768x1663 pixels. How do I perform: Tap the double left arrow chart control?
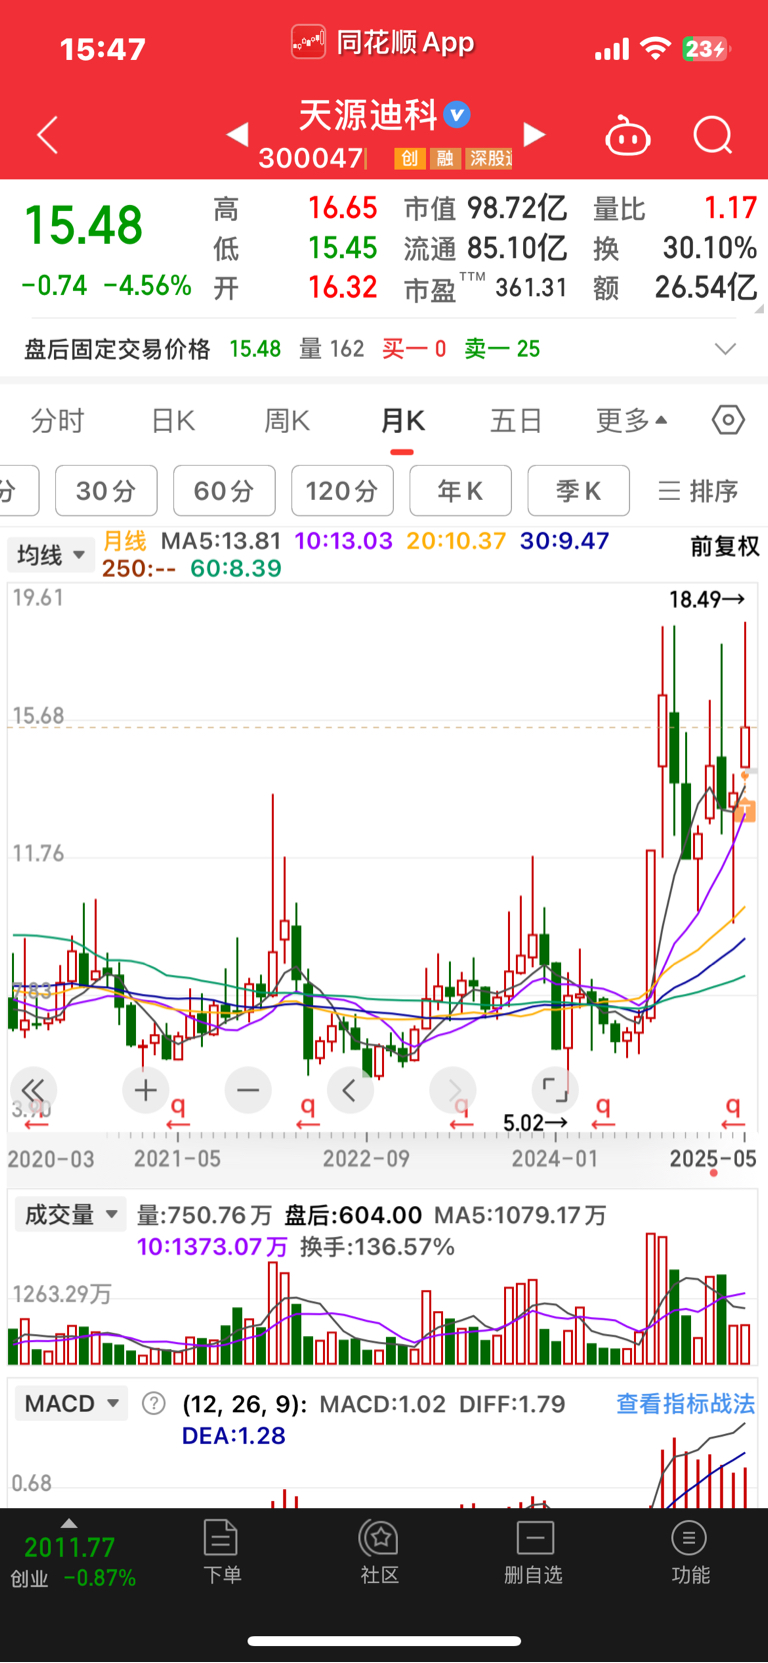[x=33, y=1090]
